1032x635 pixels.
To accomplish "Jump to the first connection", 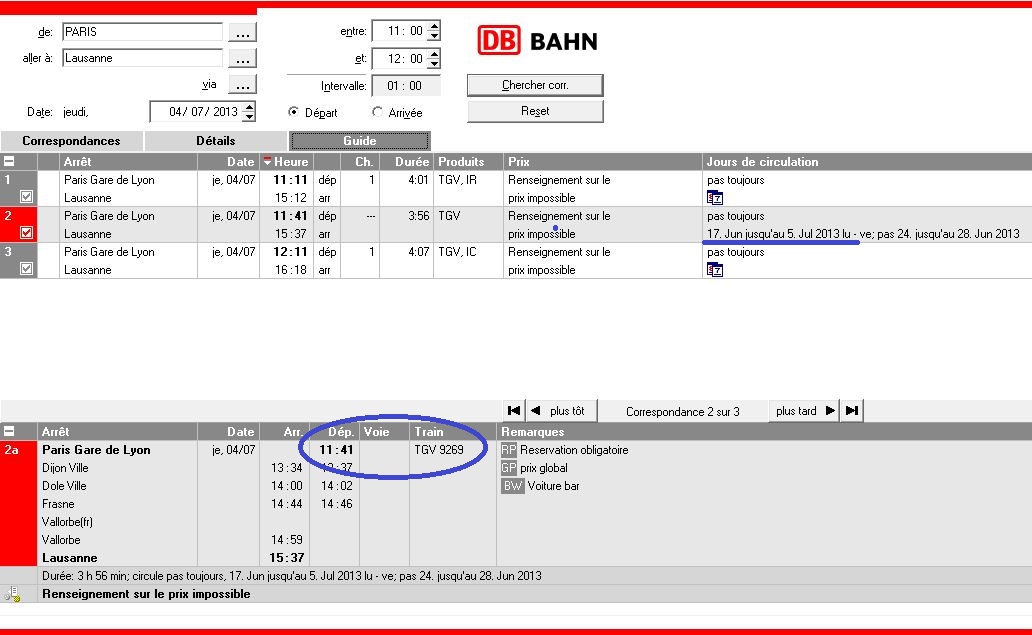I will click(x=514, y=411).
